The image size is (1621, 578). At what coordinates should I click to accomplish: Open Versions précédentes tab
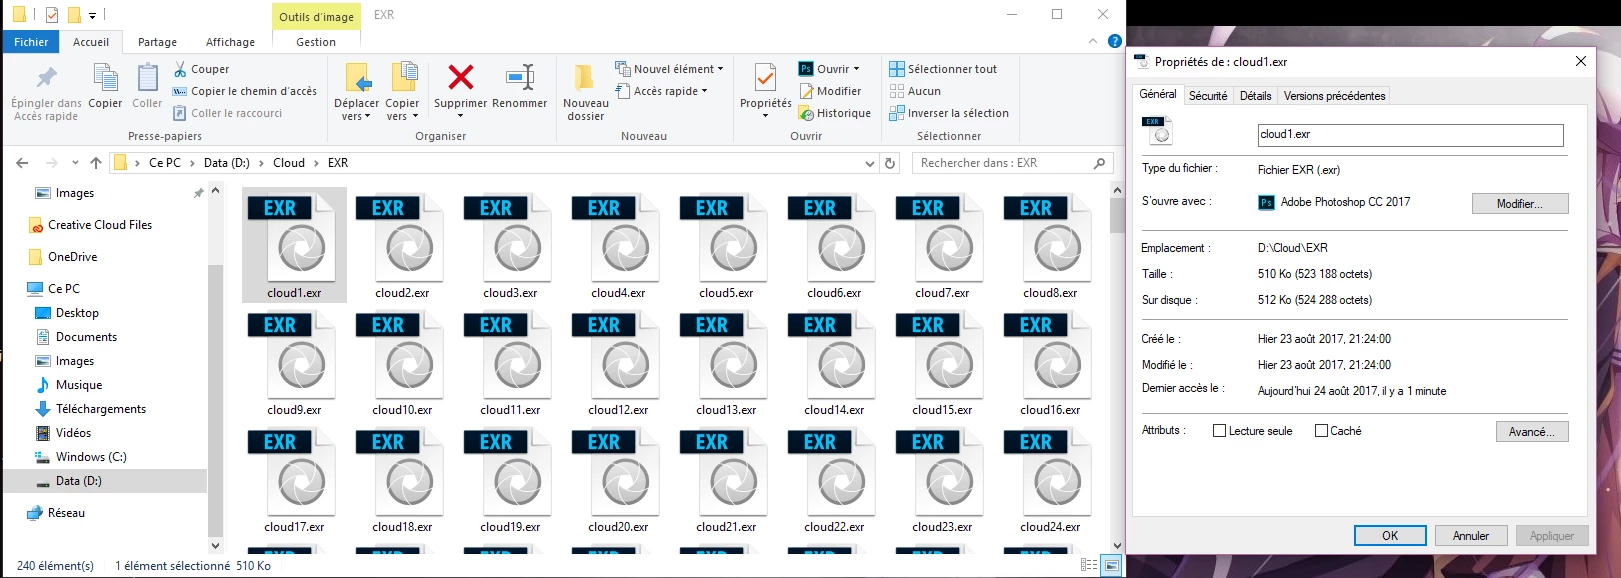[1334, 96]
